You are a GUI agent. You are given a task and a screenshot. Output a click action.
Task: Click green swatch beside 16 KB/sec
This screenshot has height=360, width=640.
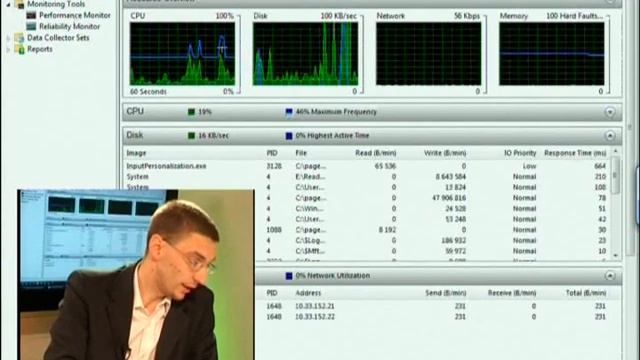click(191, 136)
